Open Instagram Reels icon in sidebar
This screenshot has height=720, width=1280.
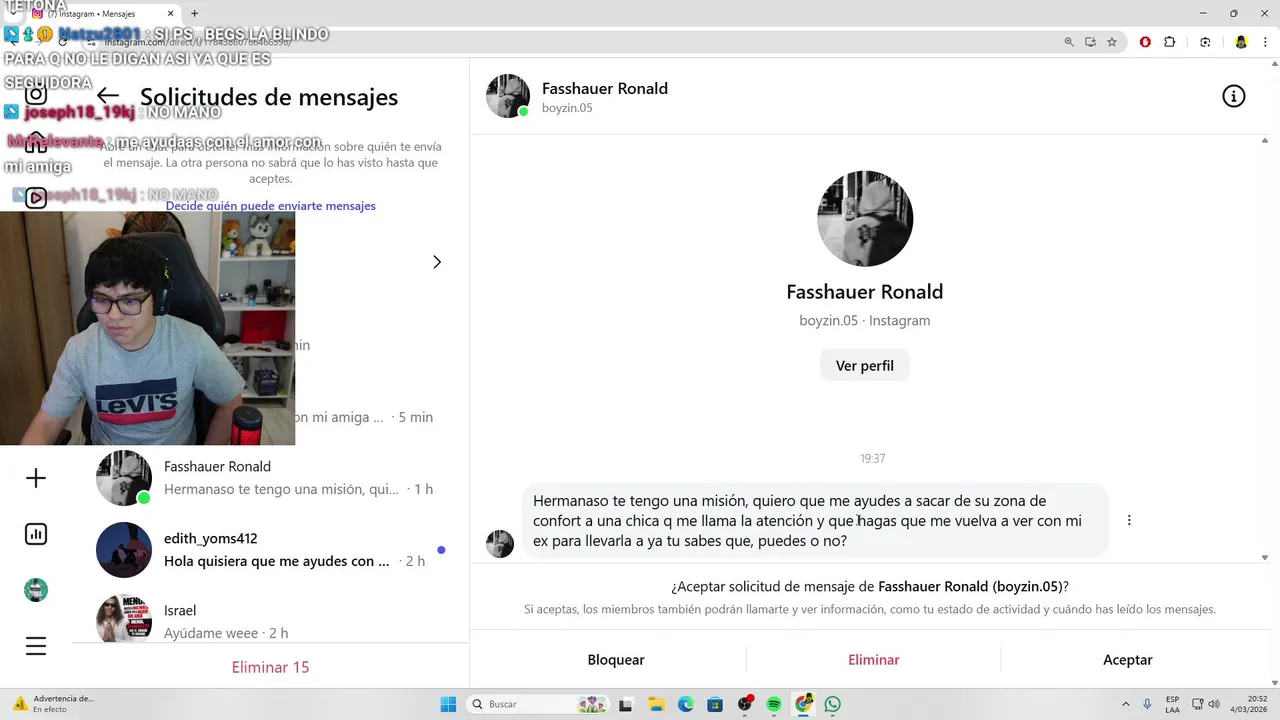click(x=36, y=197)
